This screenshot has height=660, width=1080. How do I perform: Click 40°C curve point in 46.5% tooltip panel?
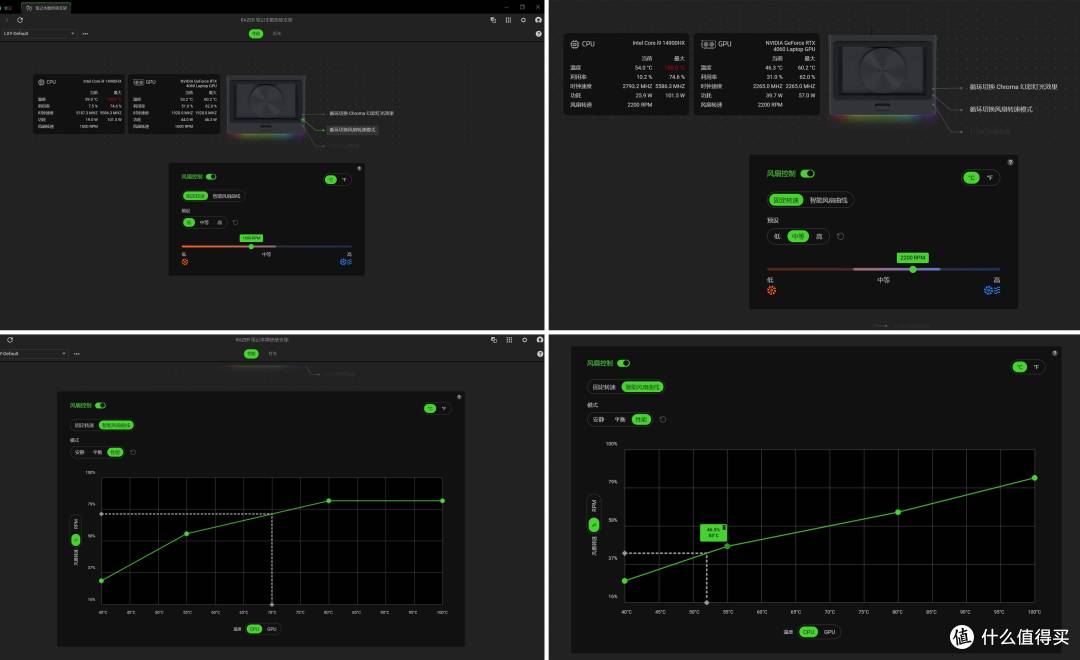(625, 581)
